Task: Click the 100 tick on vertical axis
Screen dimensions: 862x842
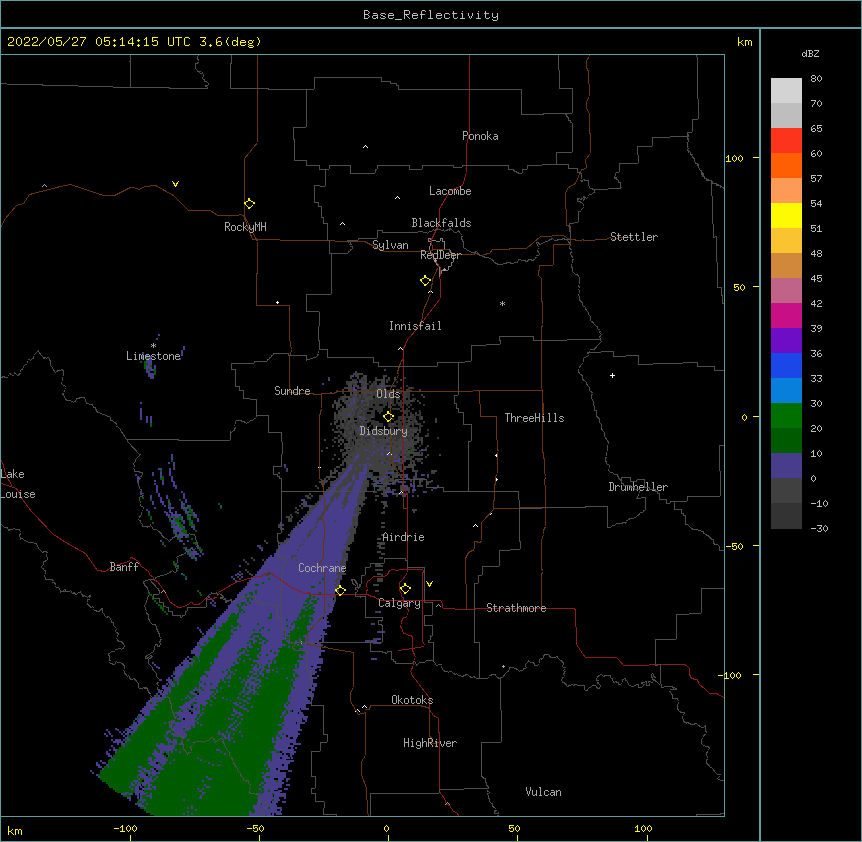Action: click(x=734, y=158)
